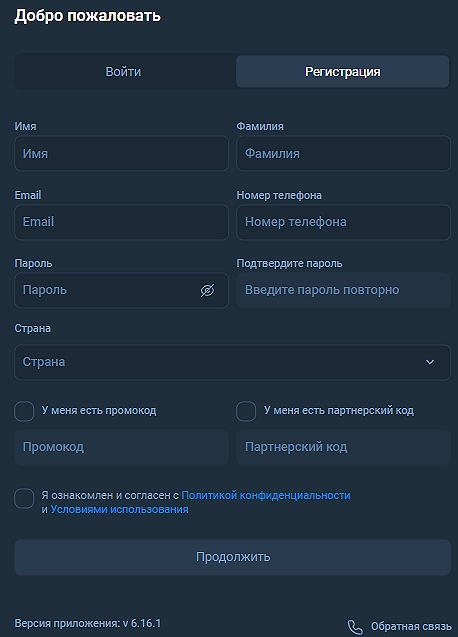Click the phone icon near Обратная связь
The width and height of the screenshot is (458, 637).
[x=355, y=627]
